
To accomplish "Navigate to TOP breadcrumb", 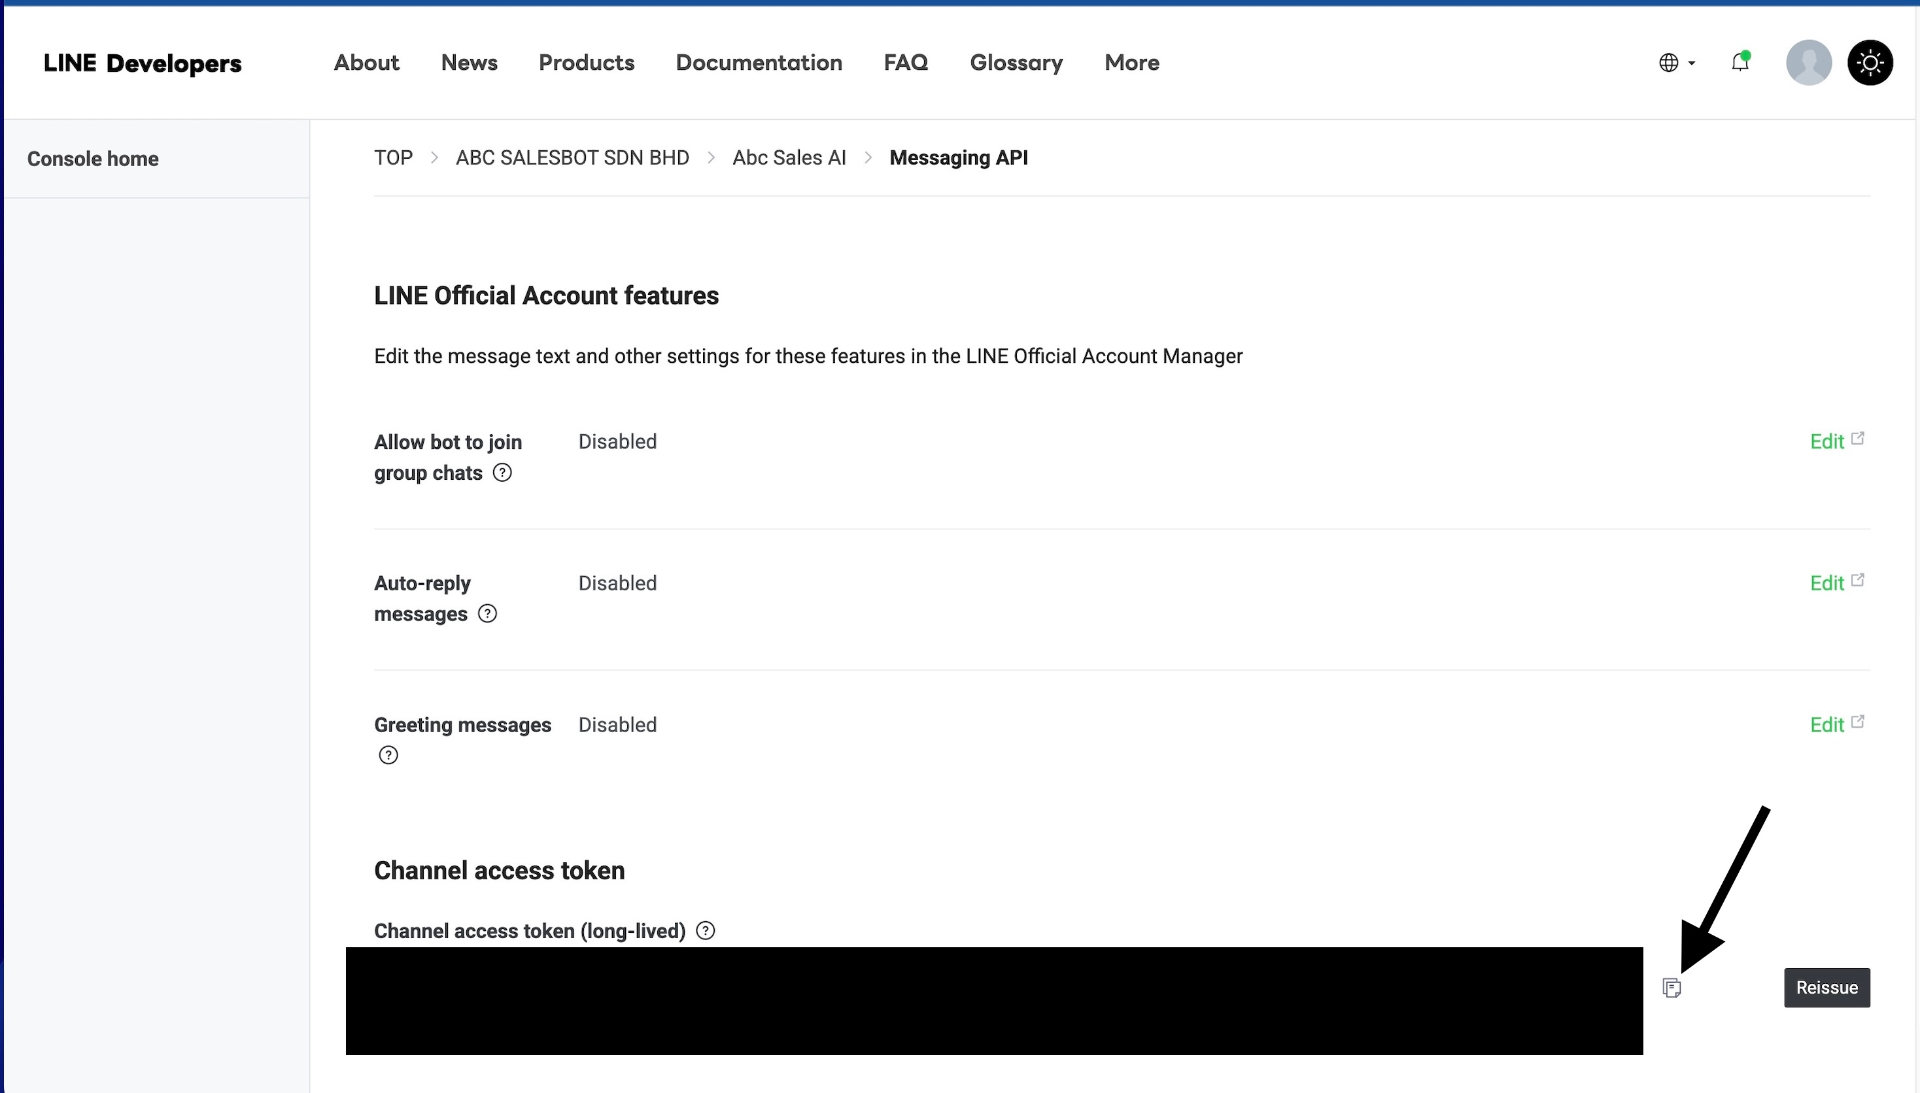I will (393, 158).
